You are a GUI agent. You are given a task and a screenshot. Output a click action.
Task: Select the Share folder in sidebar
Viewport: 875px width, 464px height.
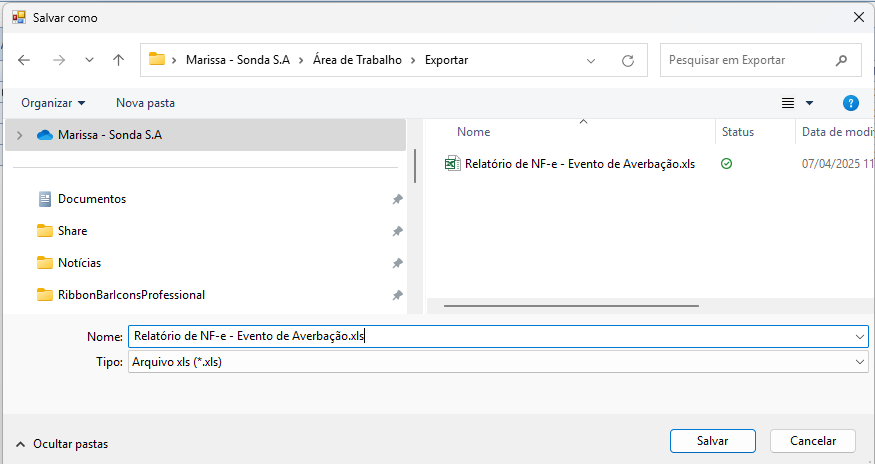click(x=72, y=231)
